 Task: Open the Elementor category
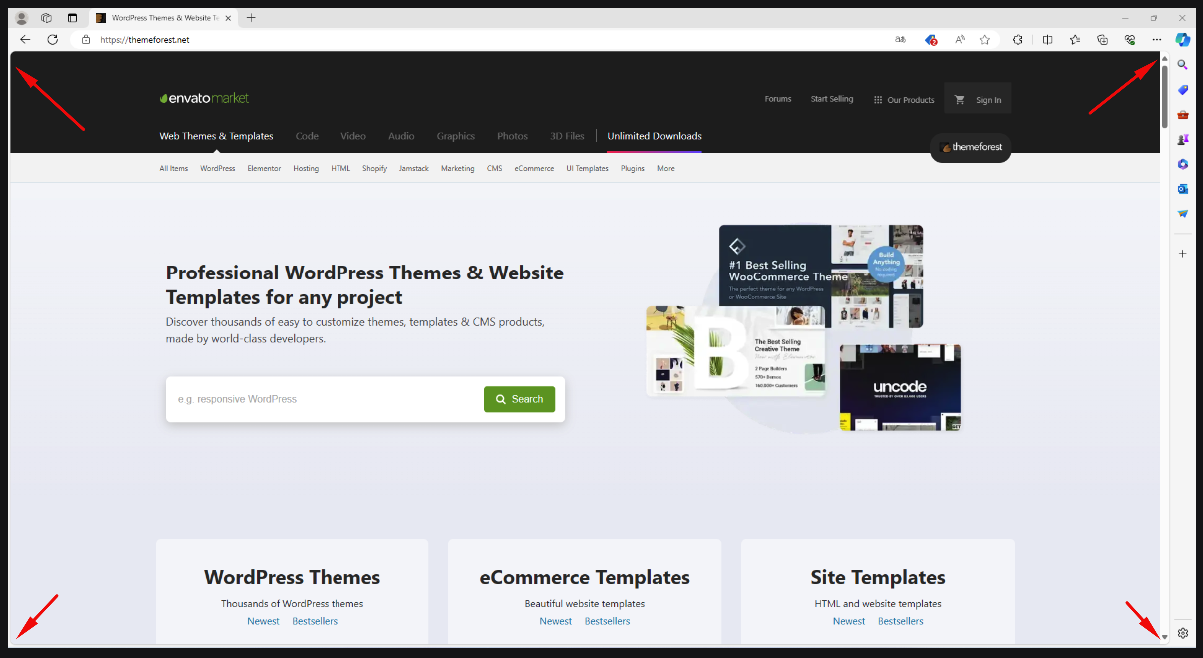pos(264,168)
